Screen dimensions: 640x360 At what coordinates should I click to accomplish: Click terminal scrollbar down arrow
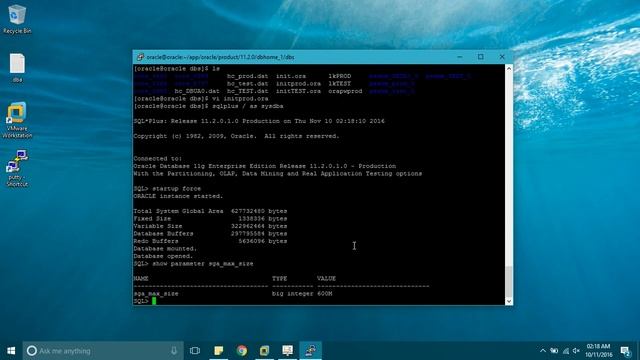509,301
